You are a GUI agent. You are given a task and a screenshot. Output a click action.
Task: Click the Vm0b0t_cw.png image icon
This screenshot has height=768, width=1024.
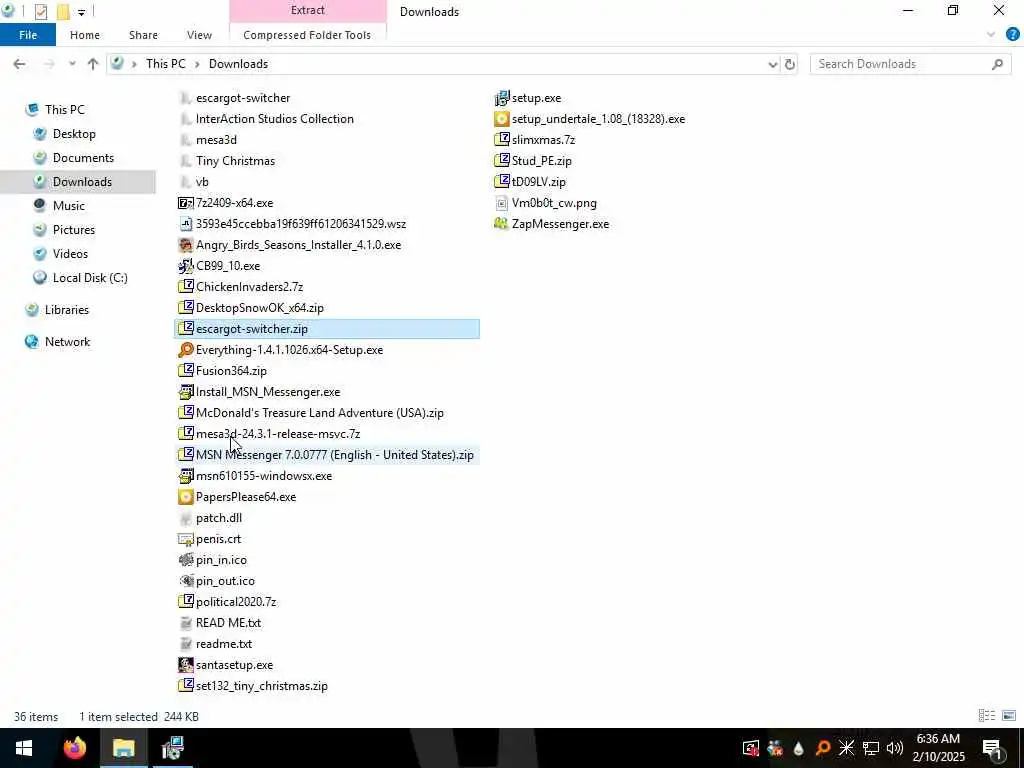coord(501,203)
